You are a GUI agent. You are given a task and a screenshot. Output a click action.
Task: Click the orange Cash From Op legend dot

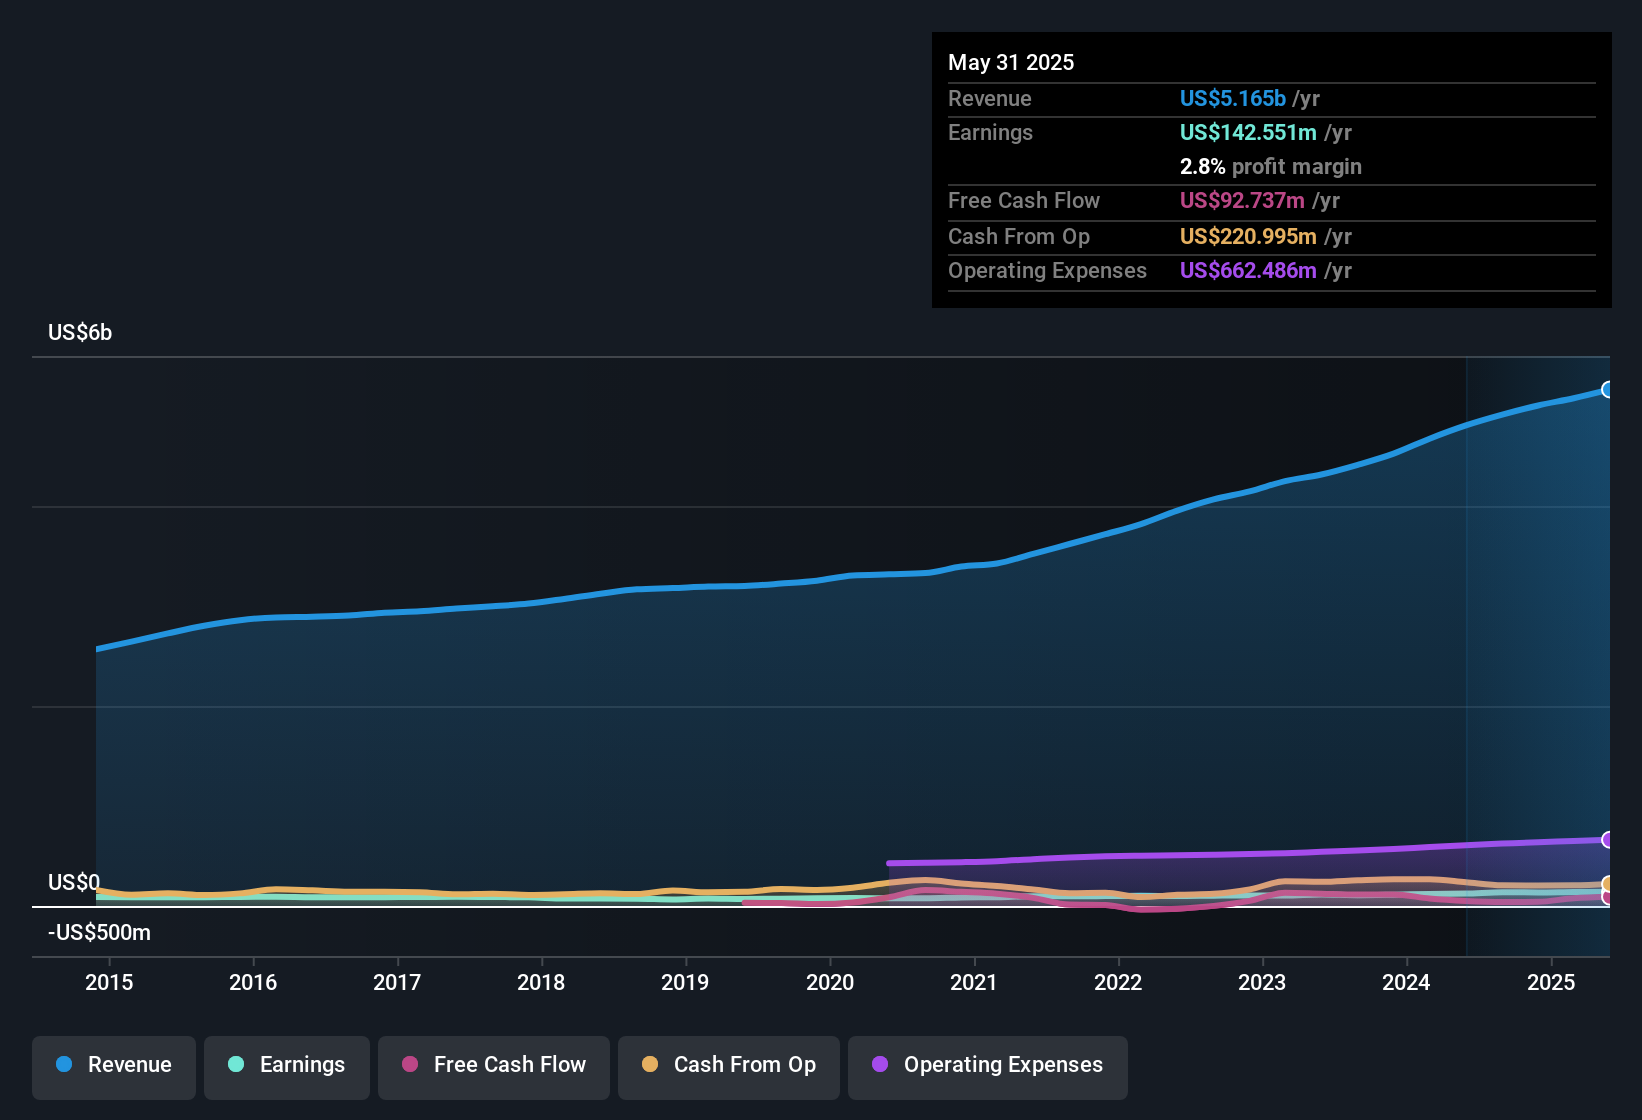click(x=650, y=1064)
